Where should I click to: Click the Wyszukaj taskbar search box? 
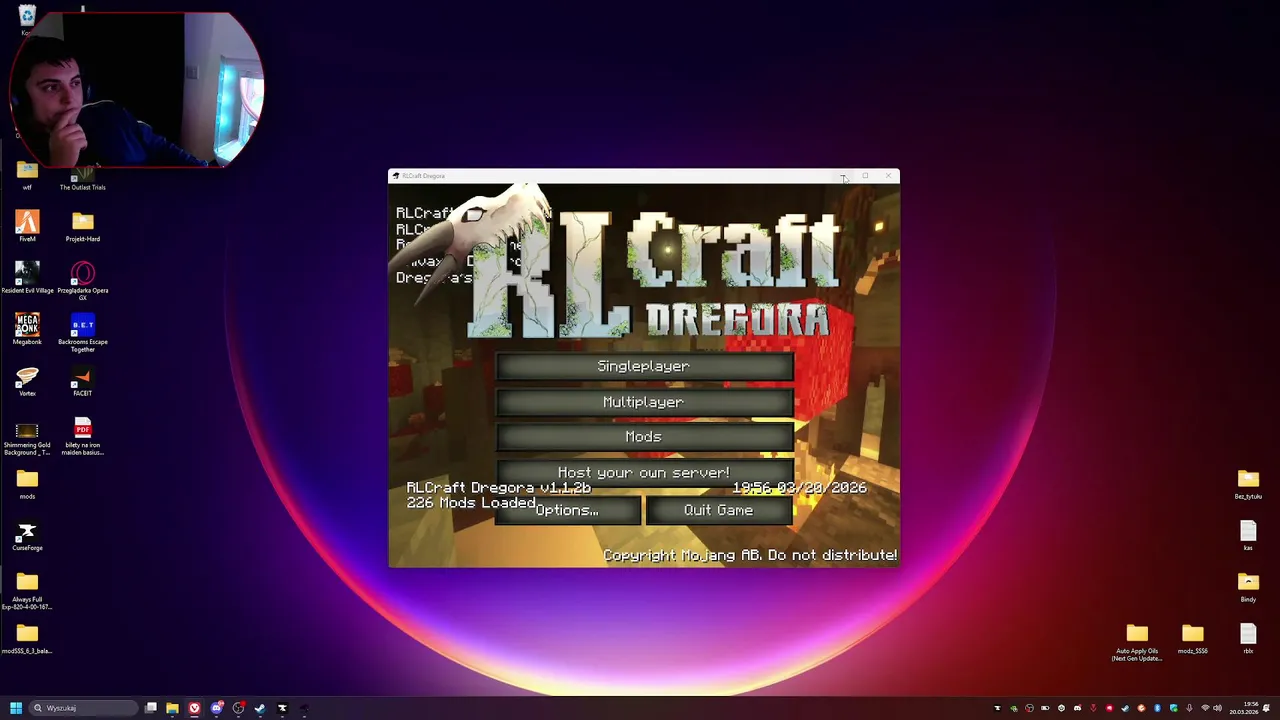84,708
